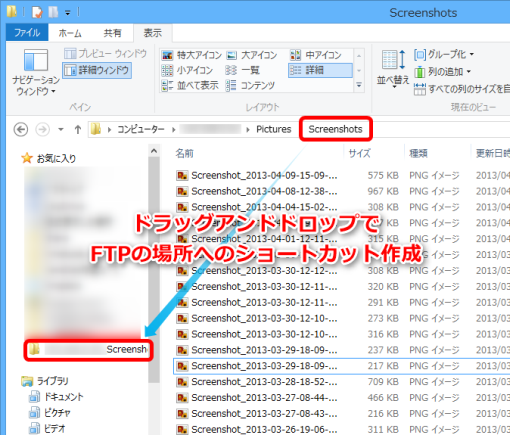This screenshot has width=510, height=435.
Task: Sort by the 名前 column header
Action: point(184,153)
